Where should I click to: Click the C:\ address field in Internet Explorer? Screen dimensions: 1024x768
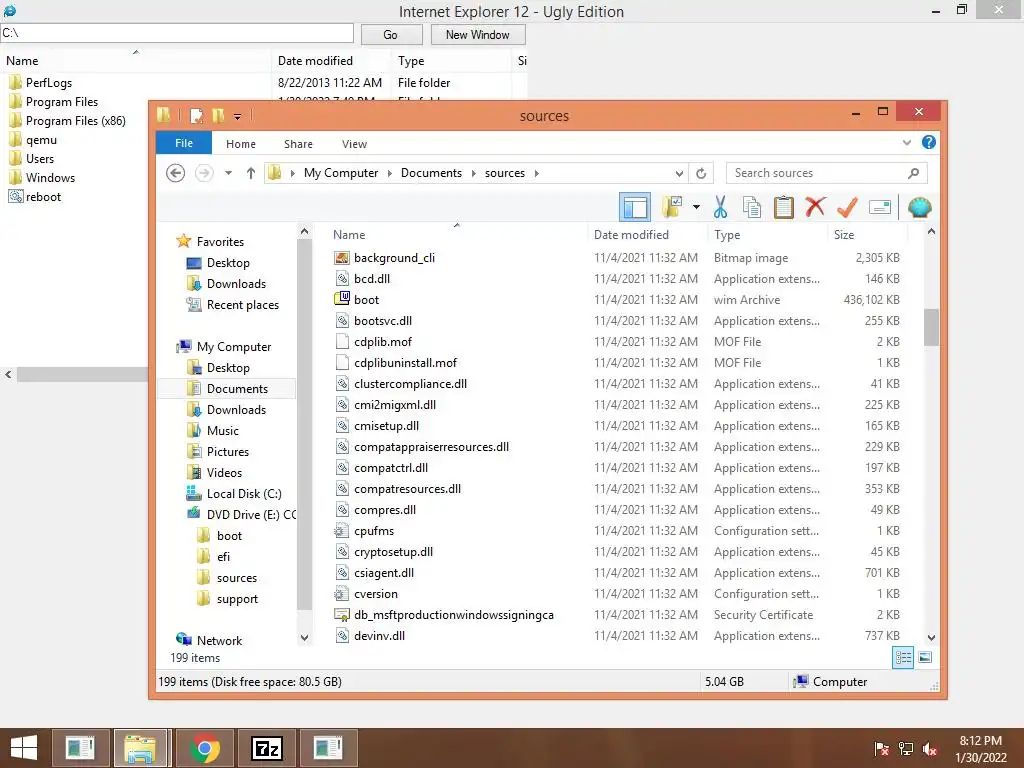point(177,33)
